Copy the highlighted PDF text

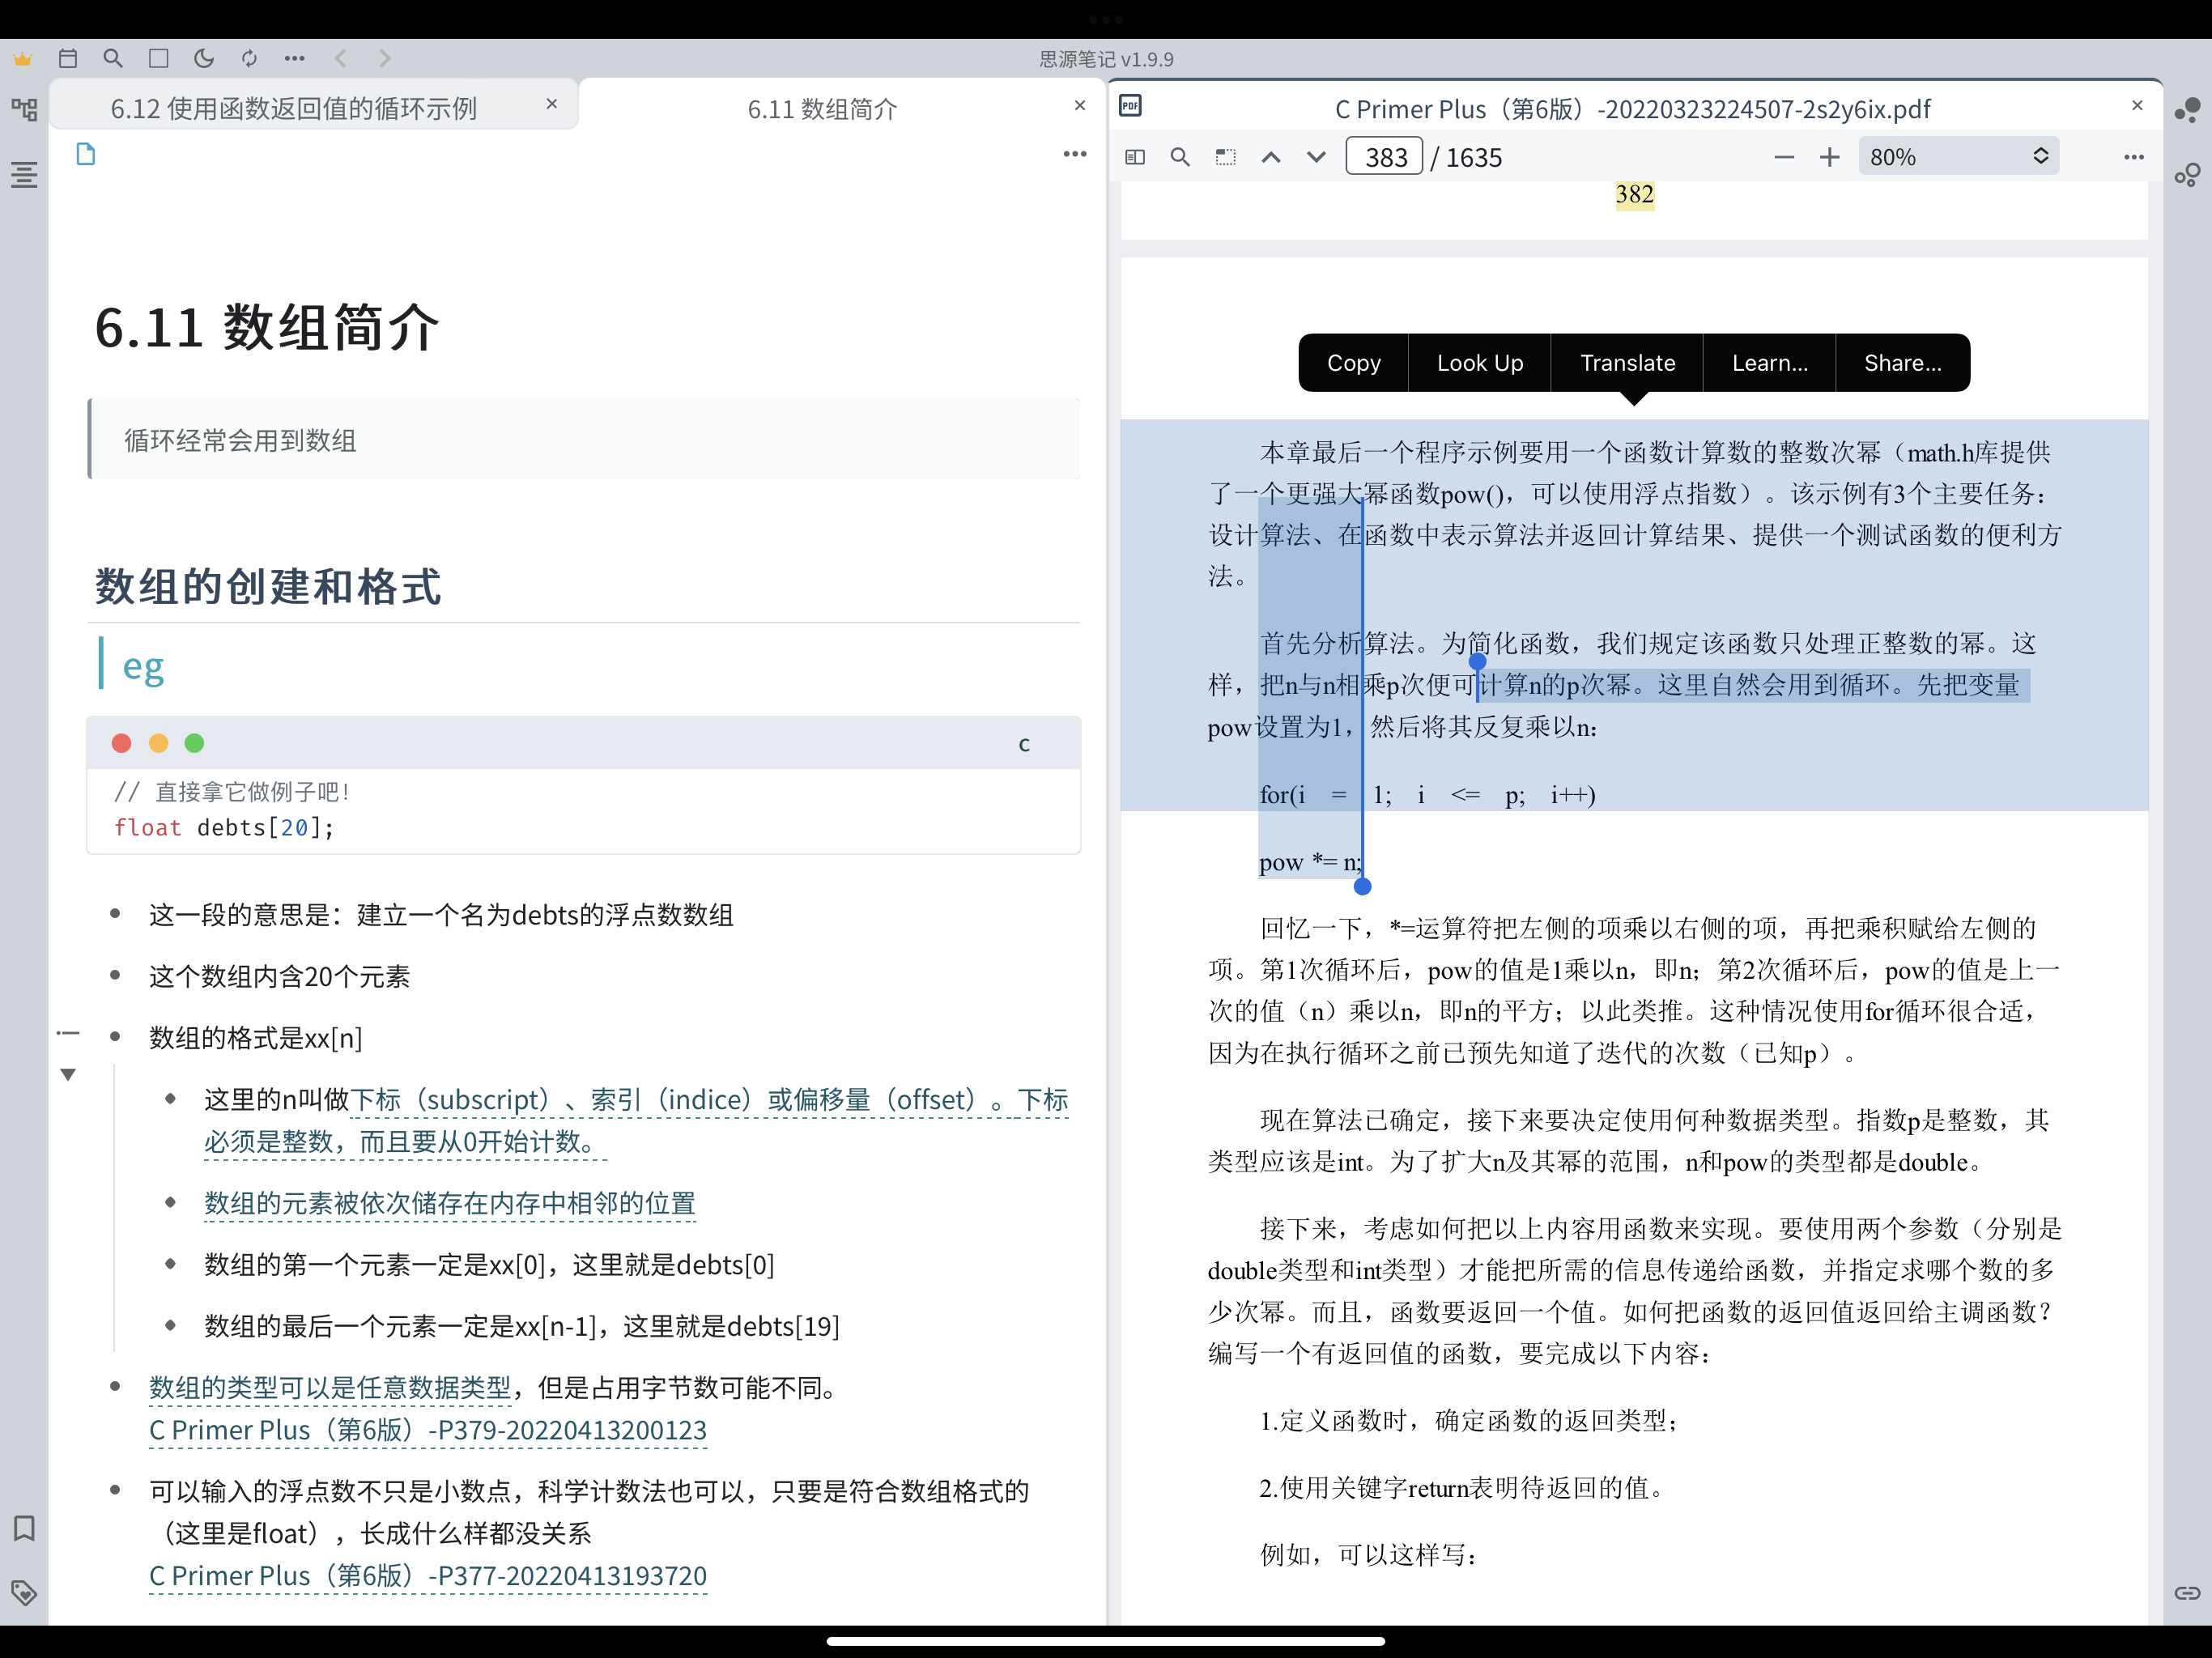(x=1353, y=362)
